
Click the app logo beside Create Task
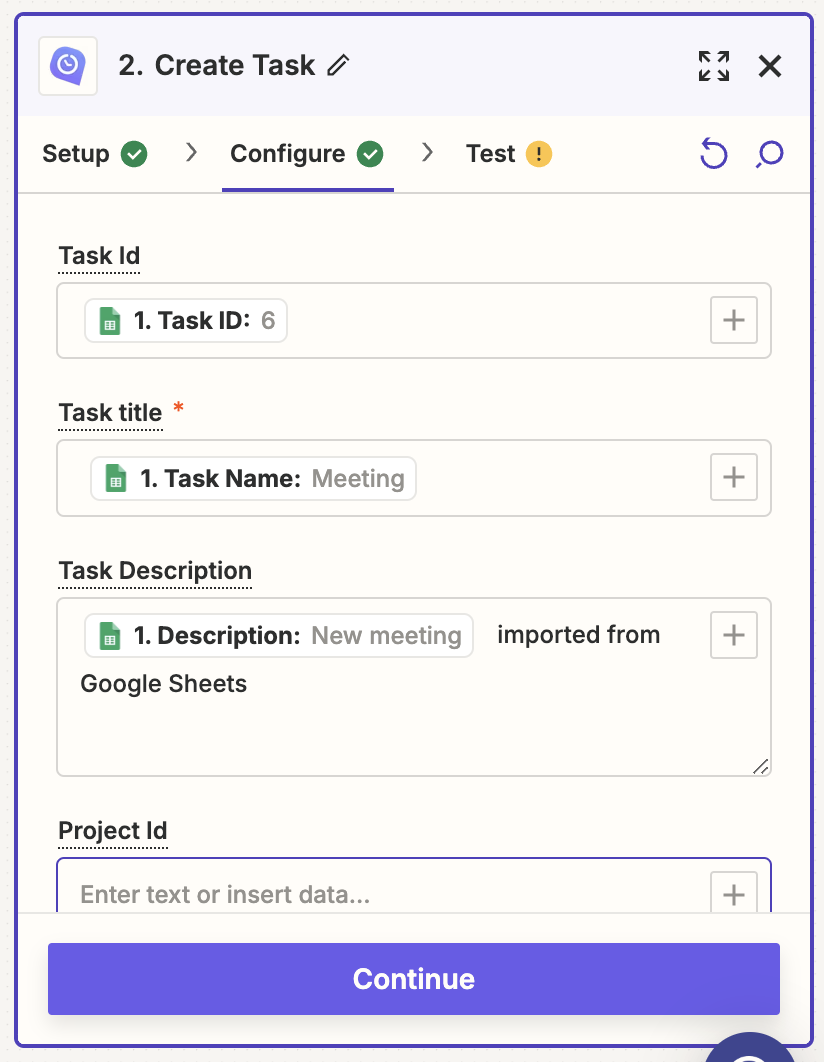point(66,65)
